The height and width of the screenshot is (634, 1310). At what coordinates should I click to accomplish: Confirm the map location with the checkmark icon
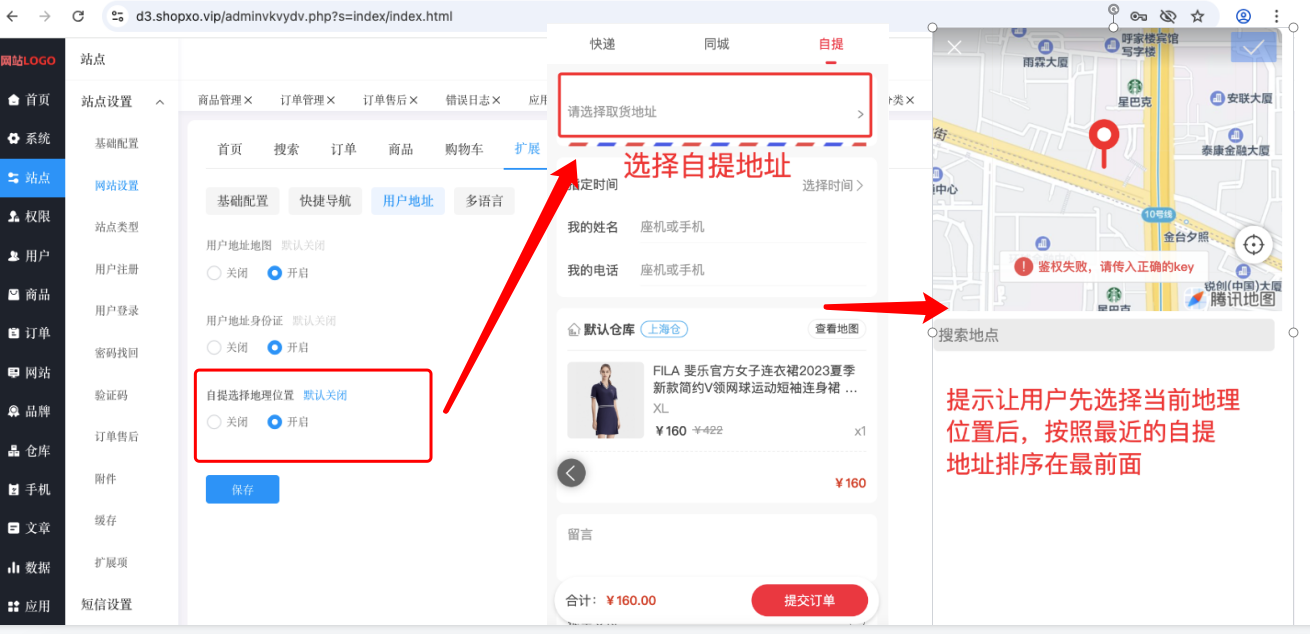click(1253, 46)
